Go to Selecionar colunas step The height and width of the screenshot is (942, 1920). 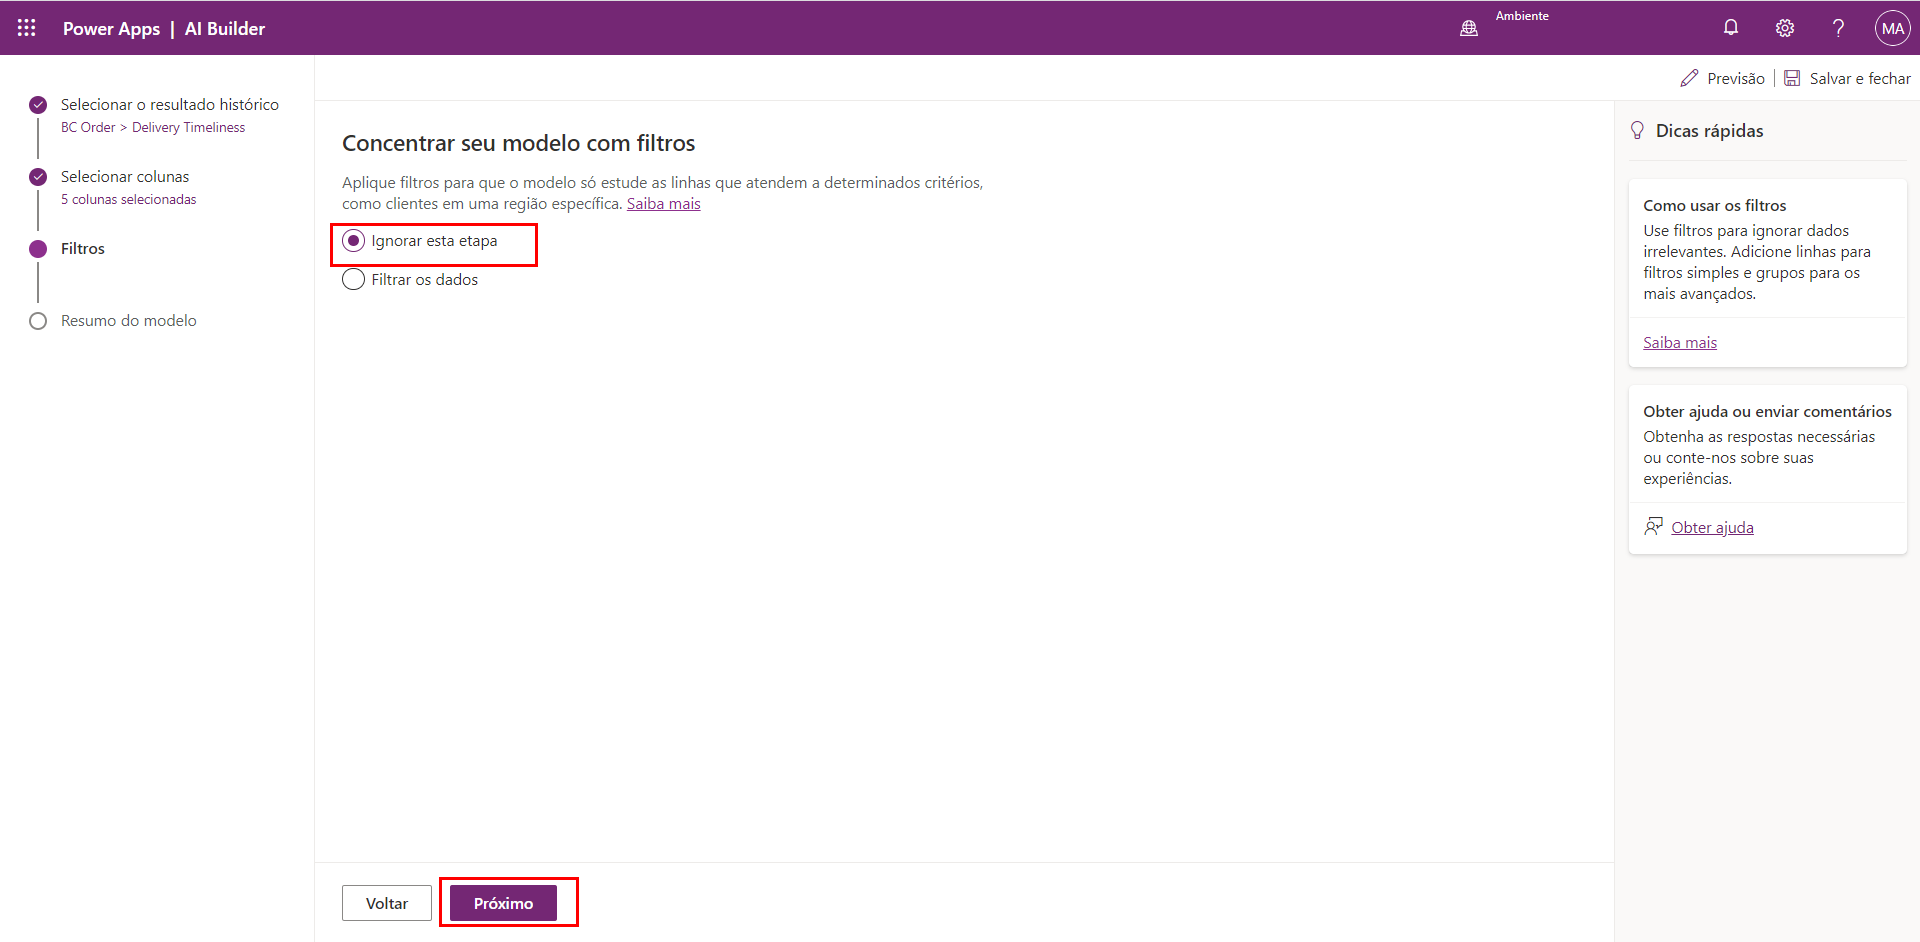point(125,177)
